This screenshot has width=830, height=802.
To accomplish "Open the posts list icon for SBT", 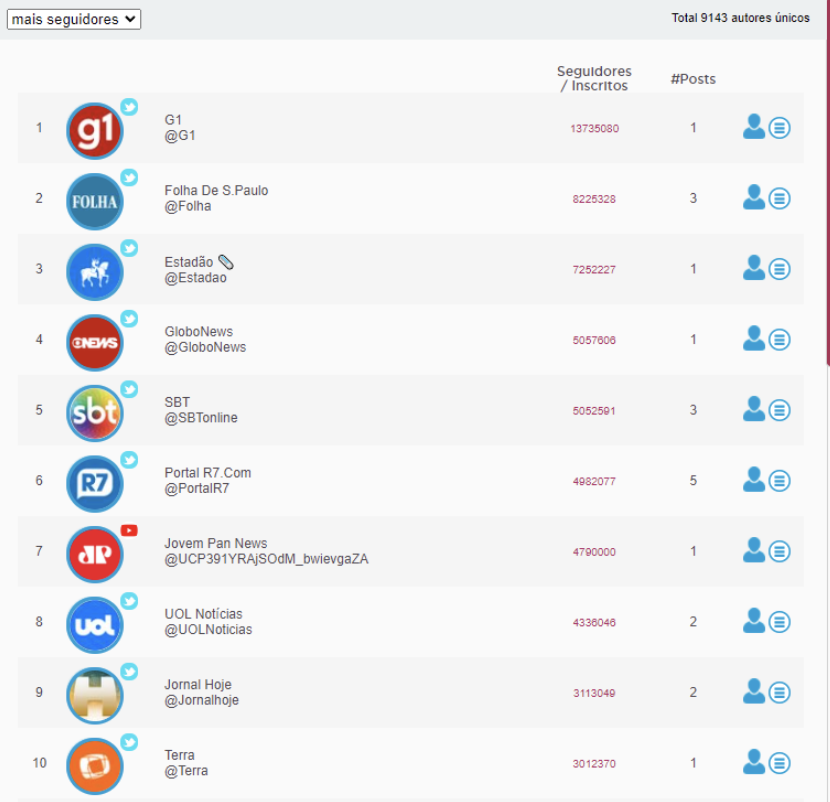I will (780, 410).
